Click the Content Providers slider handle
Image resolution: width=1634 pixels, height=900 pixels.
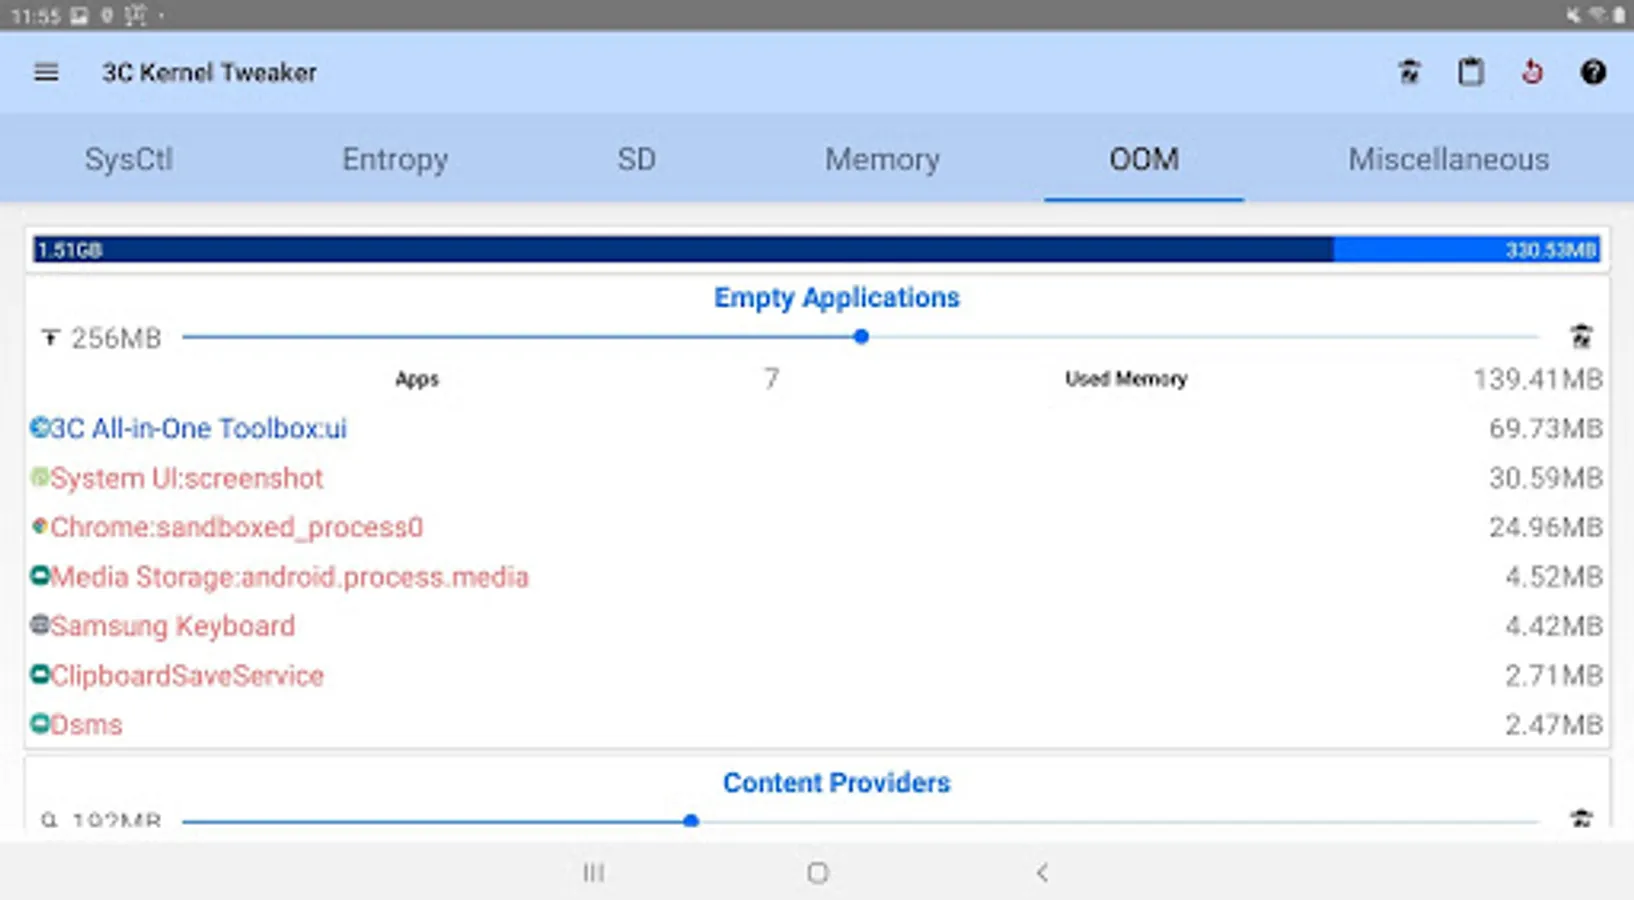click(691, 821)
